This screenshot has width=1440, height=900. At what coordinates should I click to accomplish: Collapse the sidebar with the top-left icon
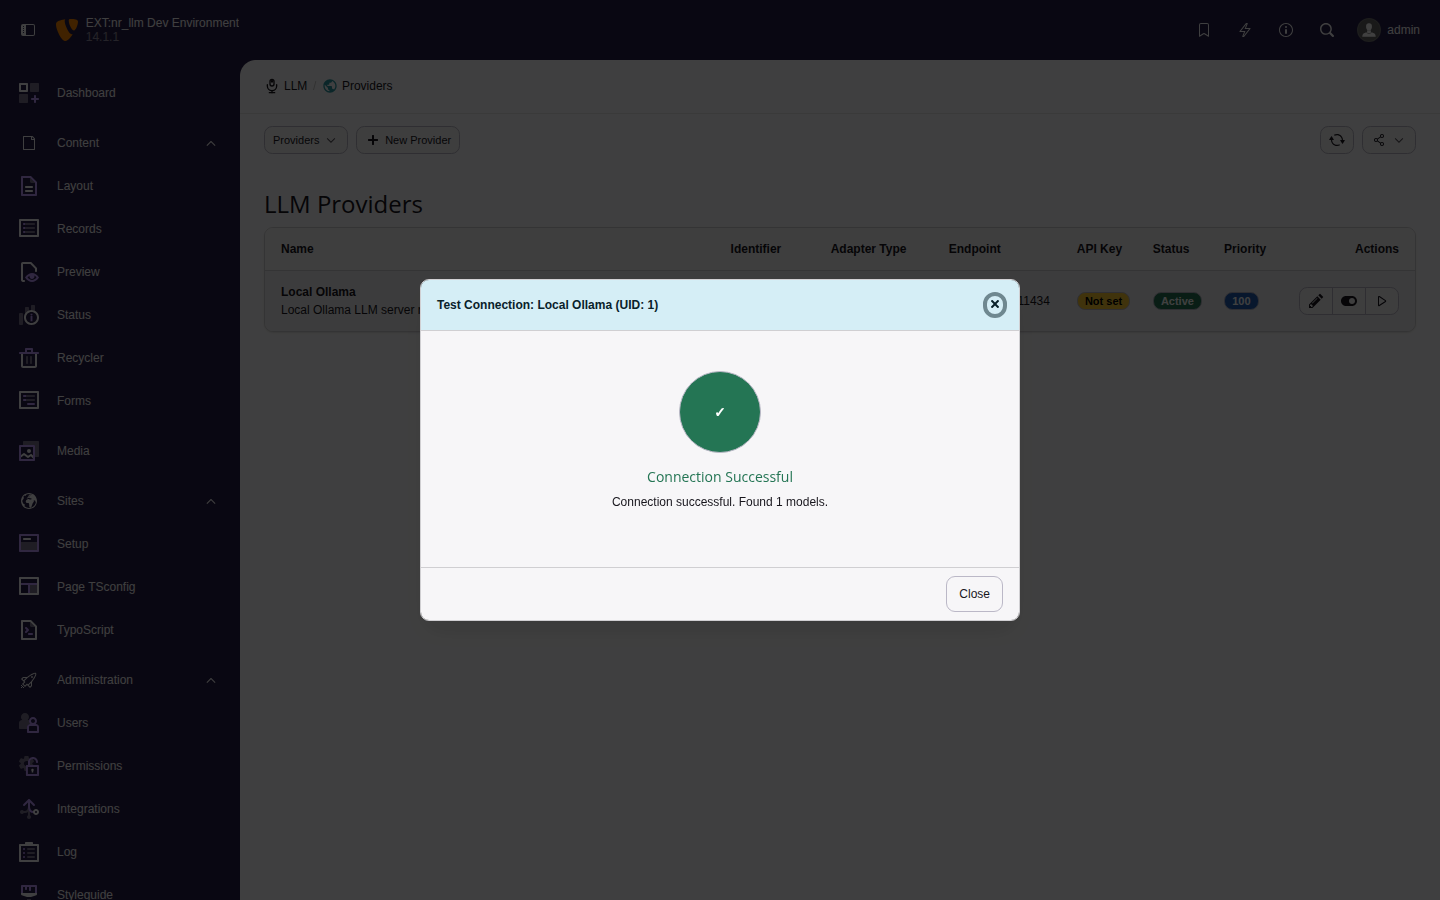coord(28,29)
